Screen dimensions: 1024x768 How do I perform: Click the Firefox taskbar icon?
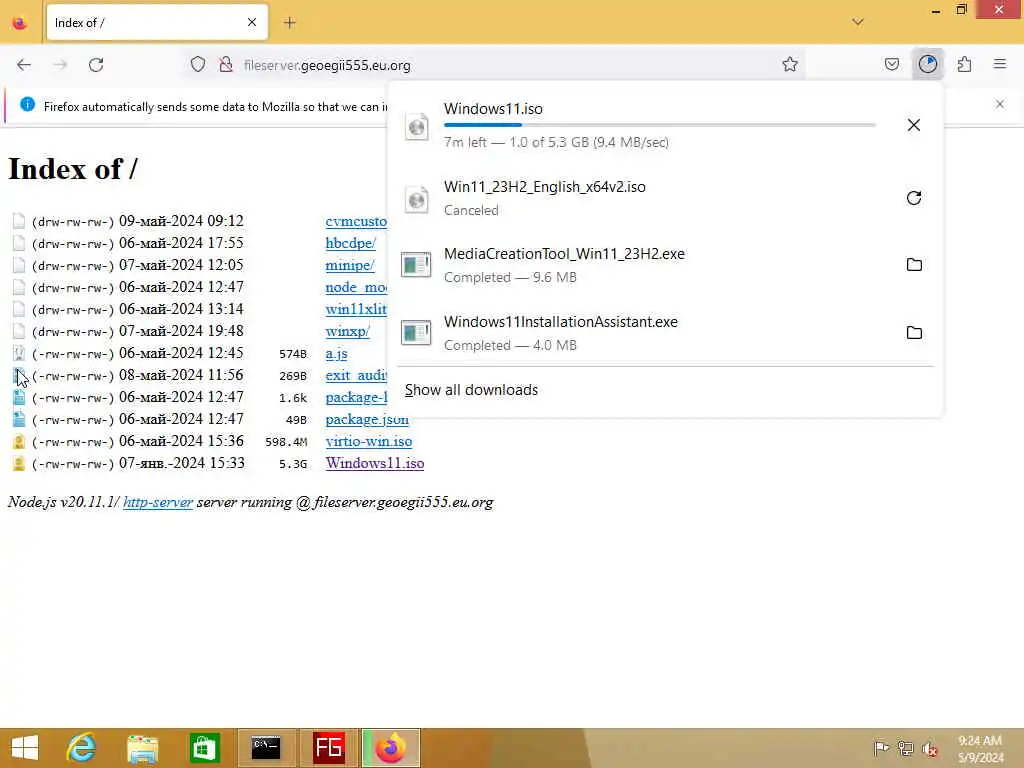point(391,748)
